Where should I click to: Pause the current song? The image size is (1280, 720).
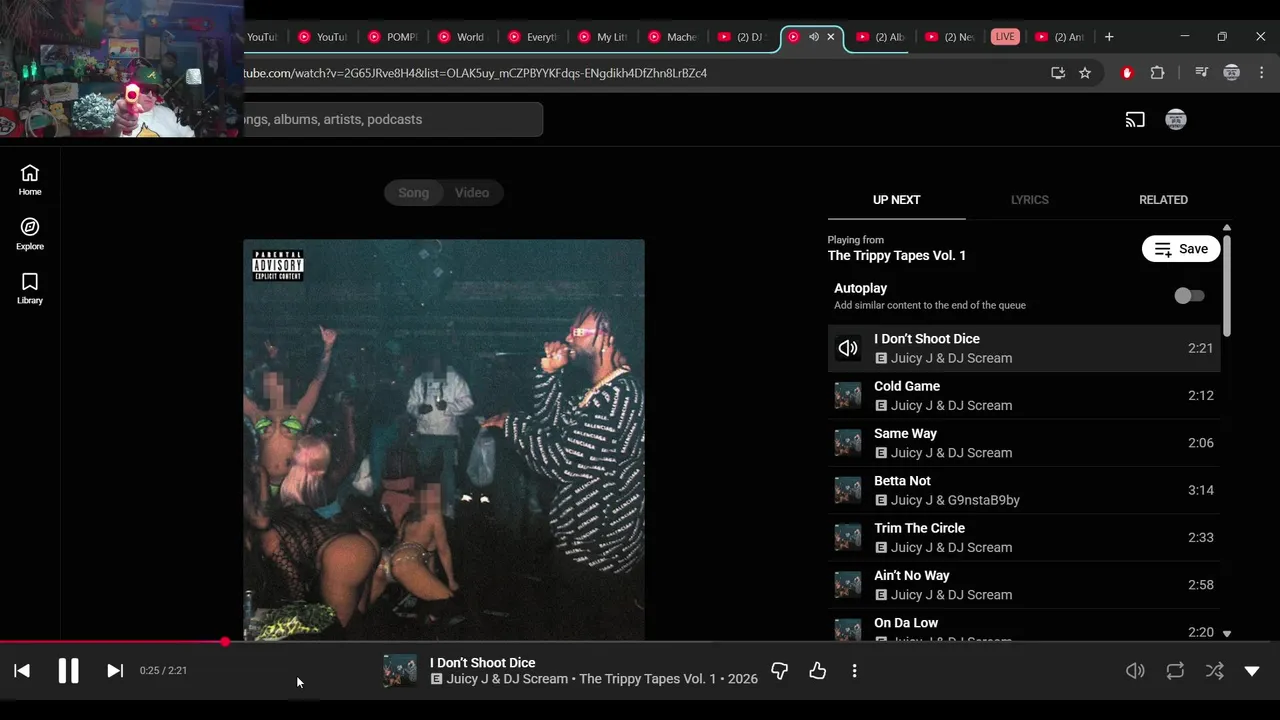tap(68, 671)
